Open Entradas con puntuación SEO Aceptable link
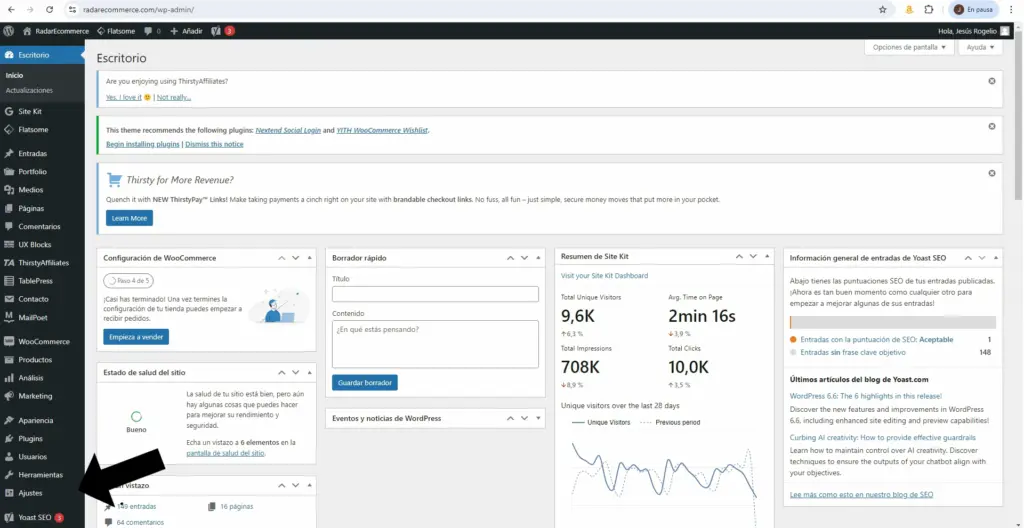The height and width of the screenshot is (528, 1024). [876, 340]
